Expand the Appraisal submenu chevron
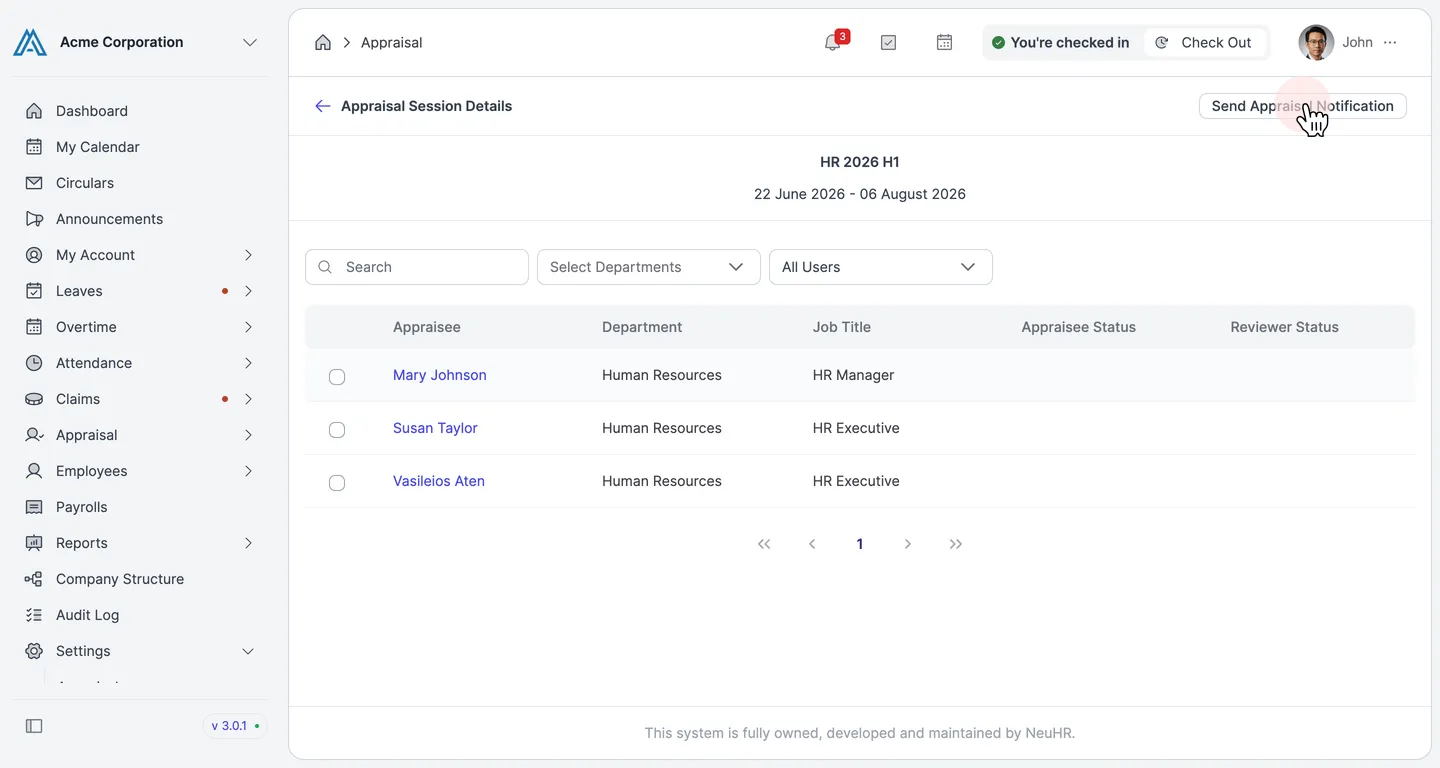Screen dimensions: 1440x768 (x=248, y=435)
